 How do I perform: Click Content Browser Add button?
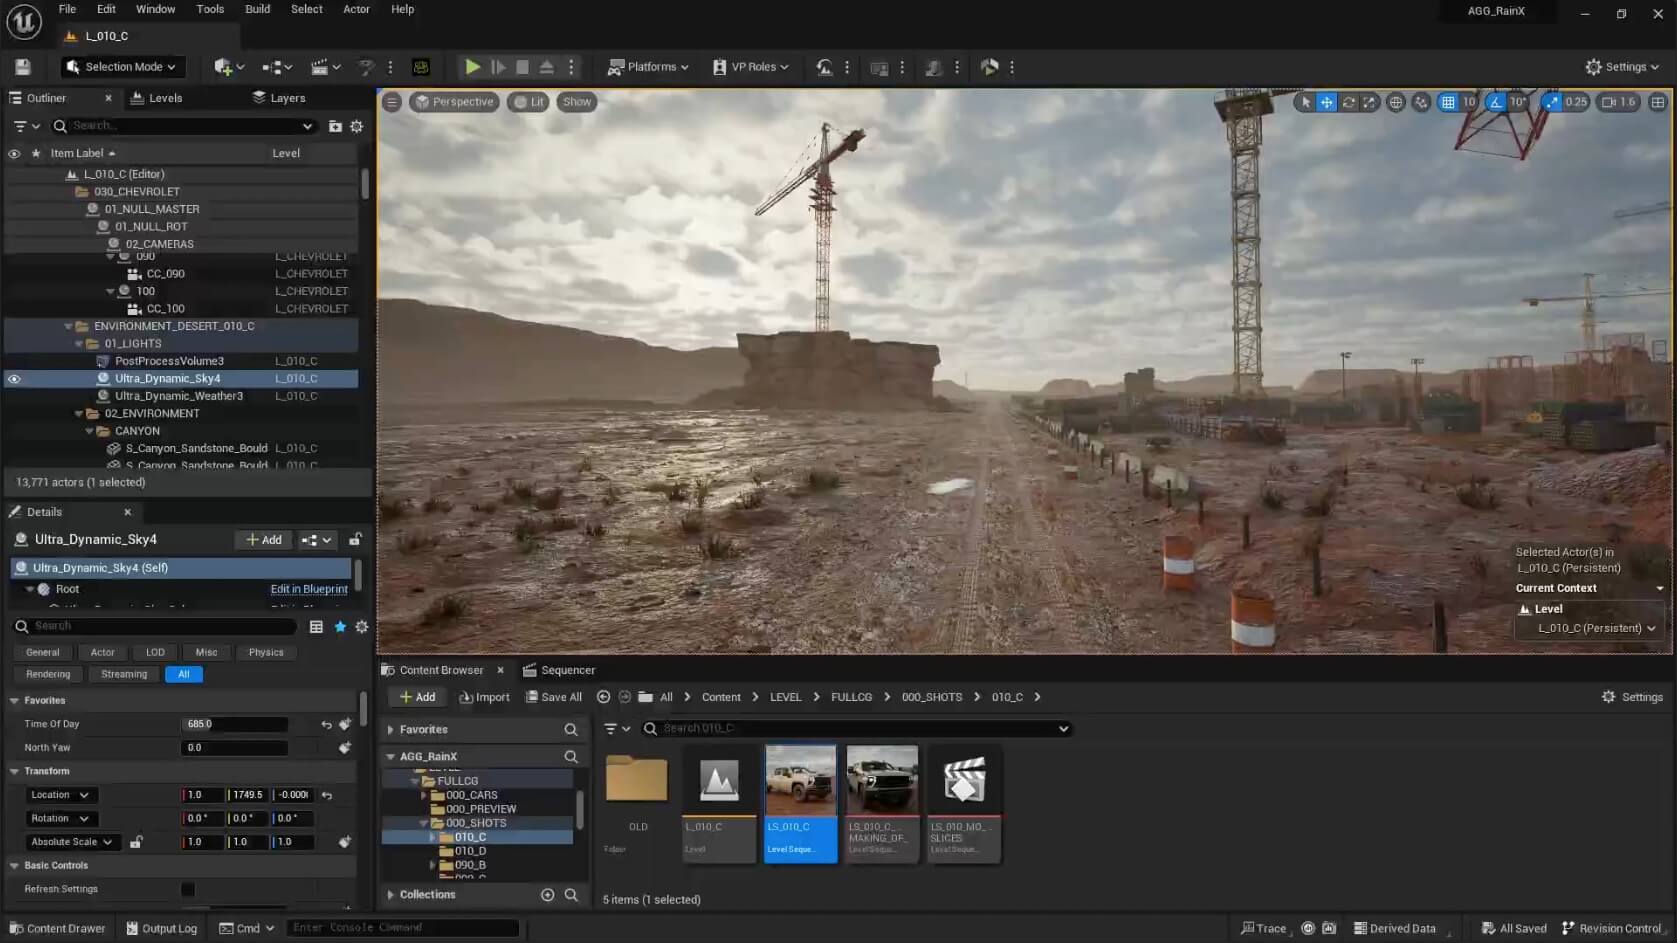pos(417,697)
